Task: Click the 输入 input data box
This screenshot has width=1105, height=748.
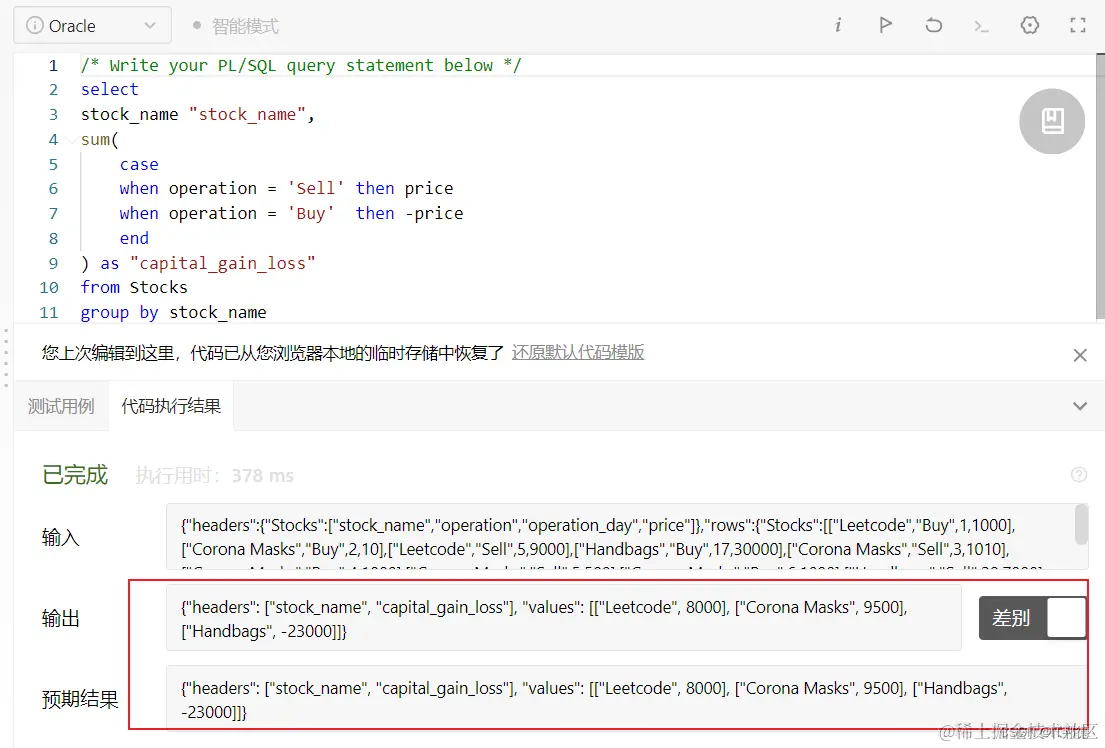Action: [627, 537]
